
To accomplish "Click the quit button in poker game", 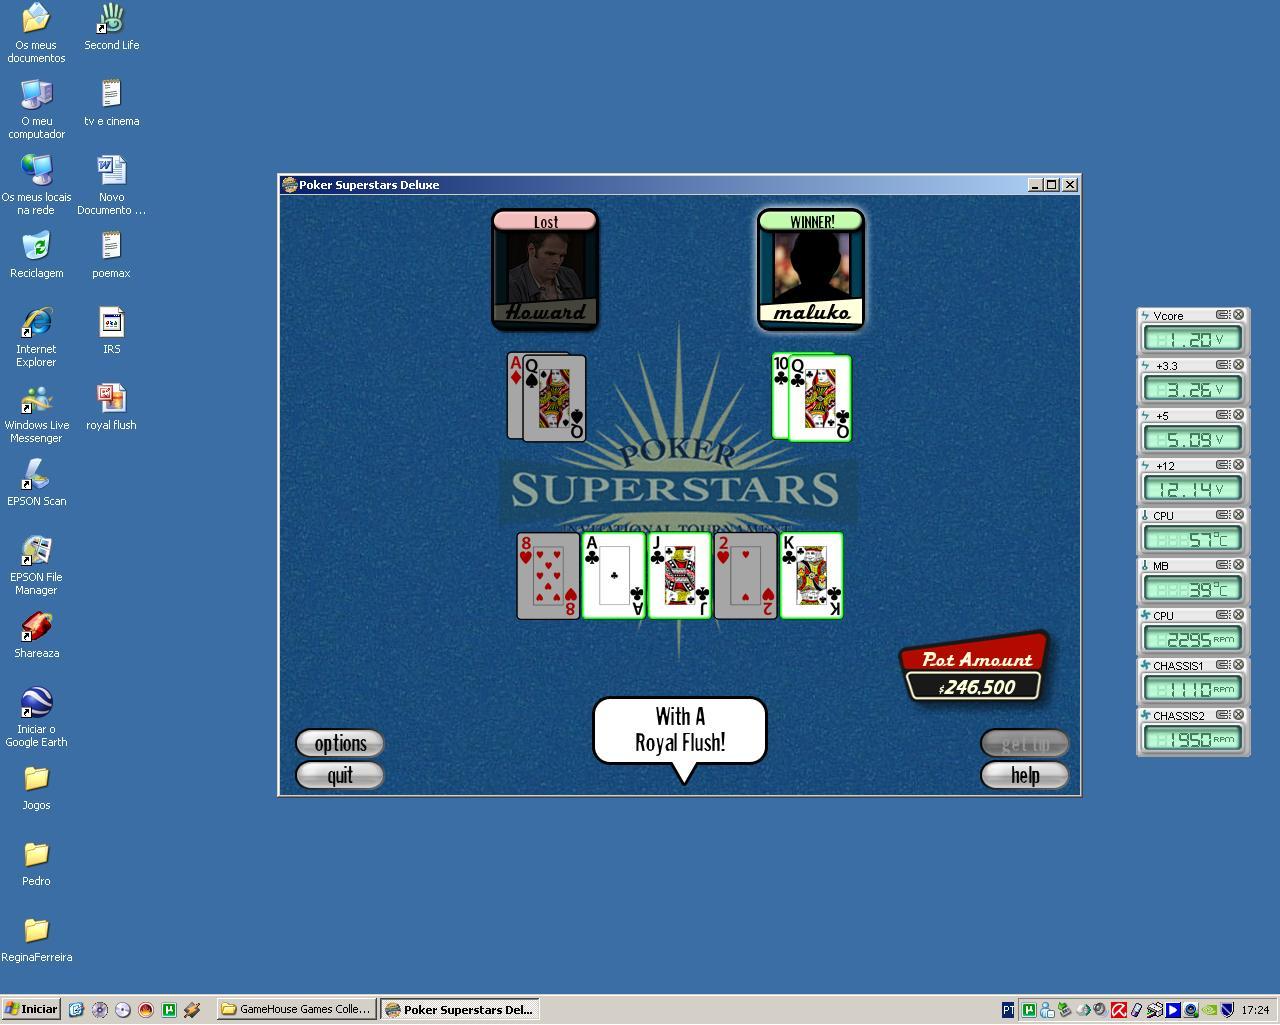I will tap(340, 775).
